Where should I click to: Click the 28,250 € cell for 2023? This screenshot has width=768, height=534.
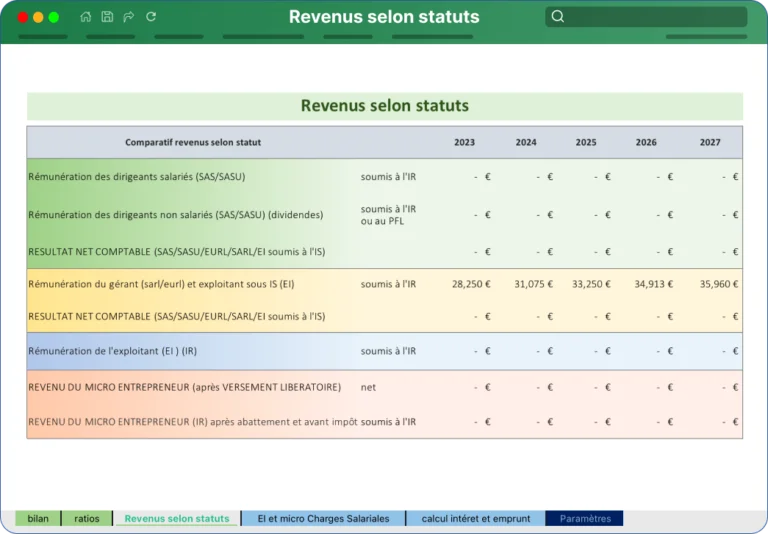pos(471,284)
